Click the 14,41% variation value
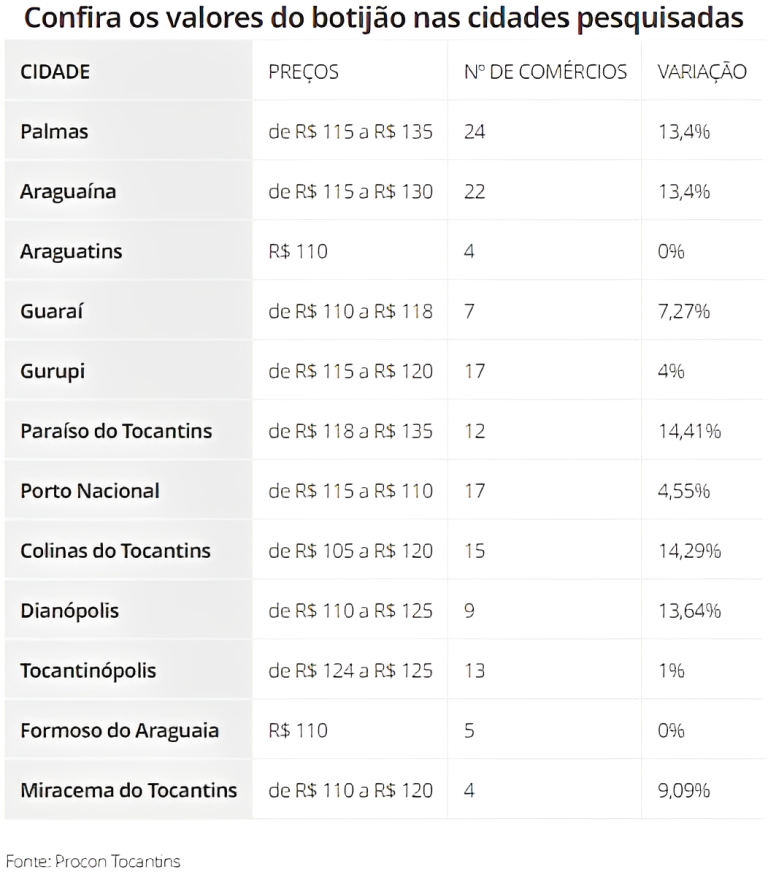This screenshot has height=875, width=768. [x=689, y=431]
